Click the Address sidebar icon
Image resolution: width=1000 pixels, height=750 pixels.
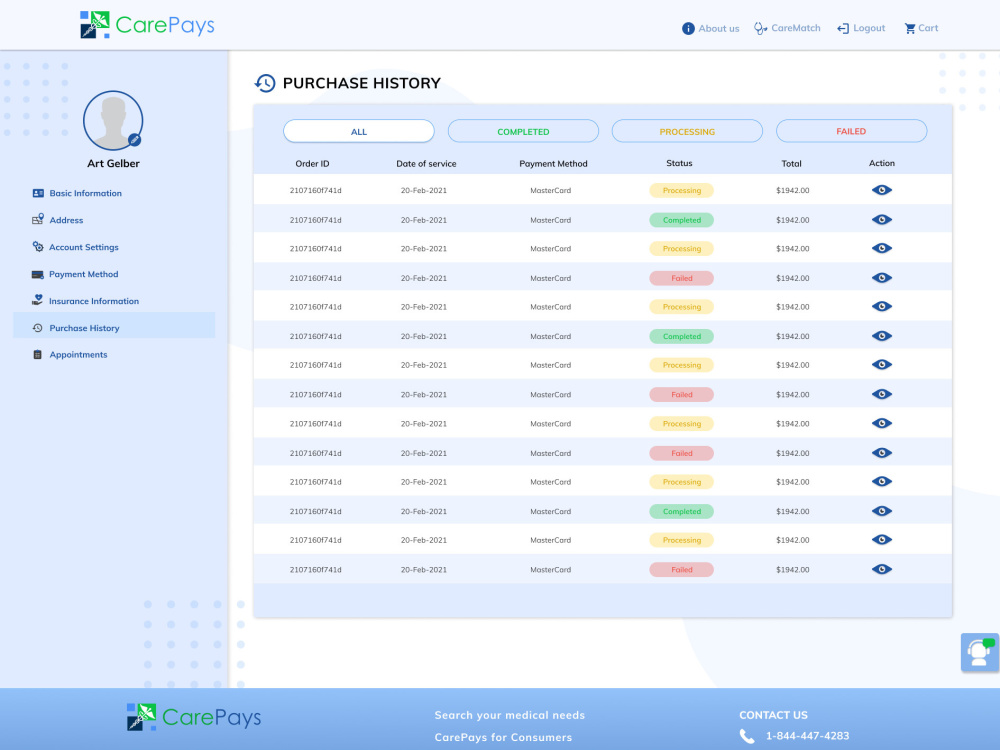click(x=36, y=220)
